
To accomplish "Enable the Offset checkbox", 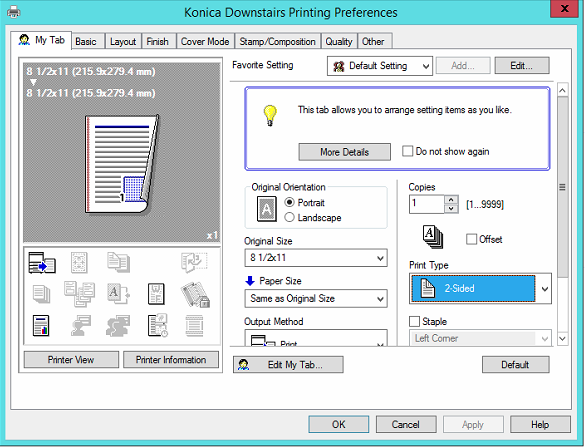I will [472, 239].
